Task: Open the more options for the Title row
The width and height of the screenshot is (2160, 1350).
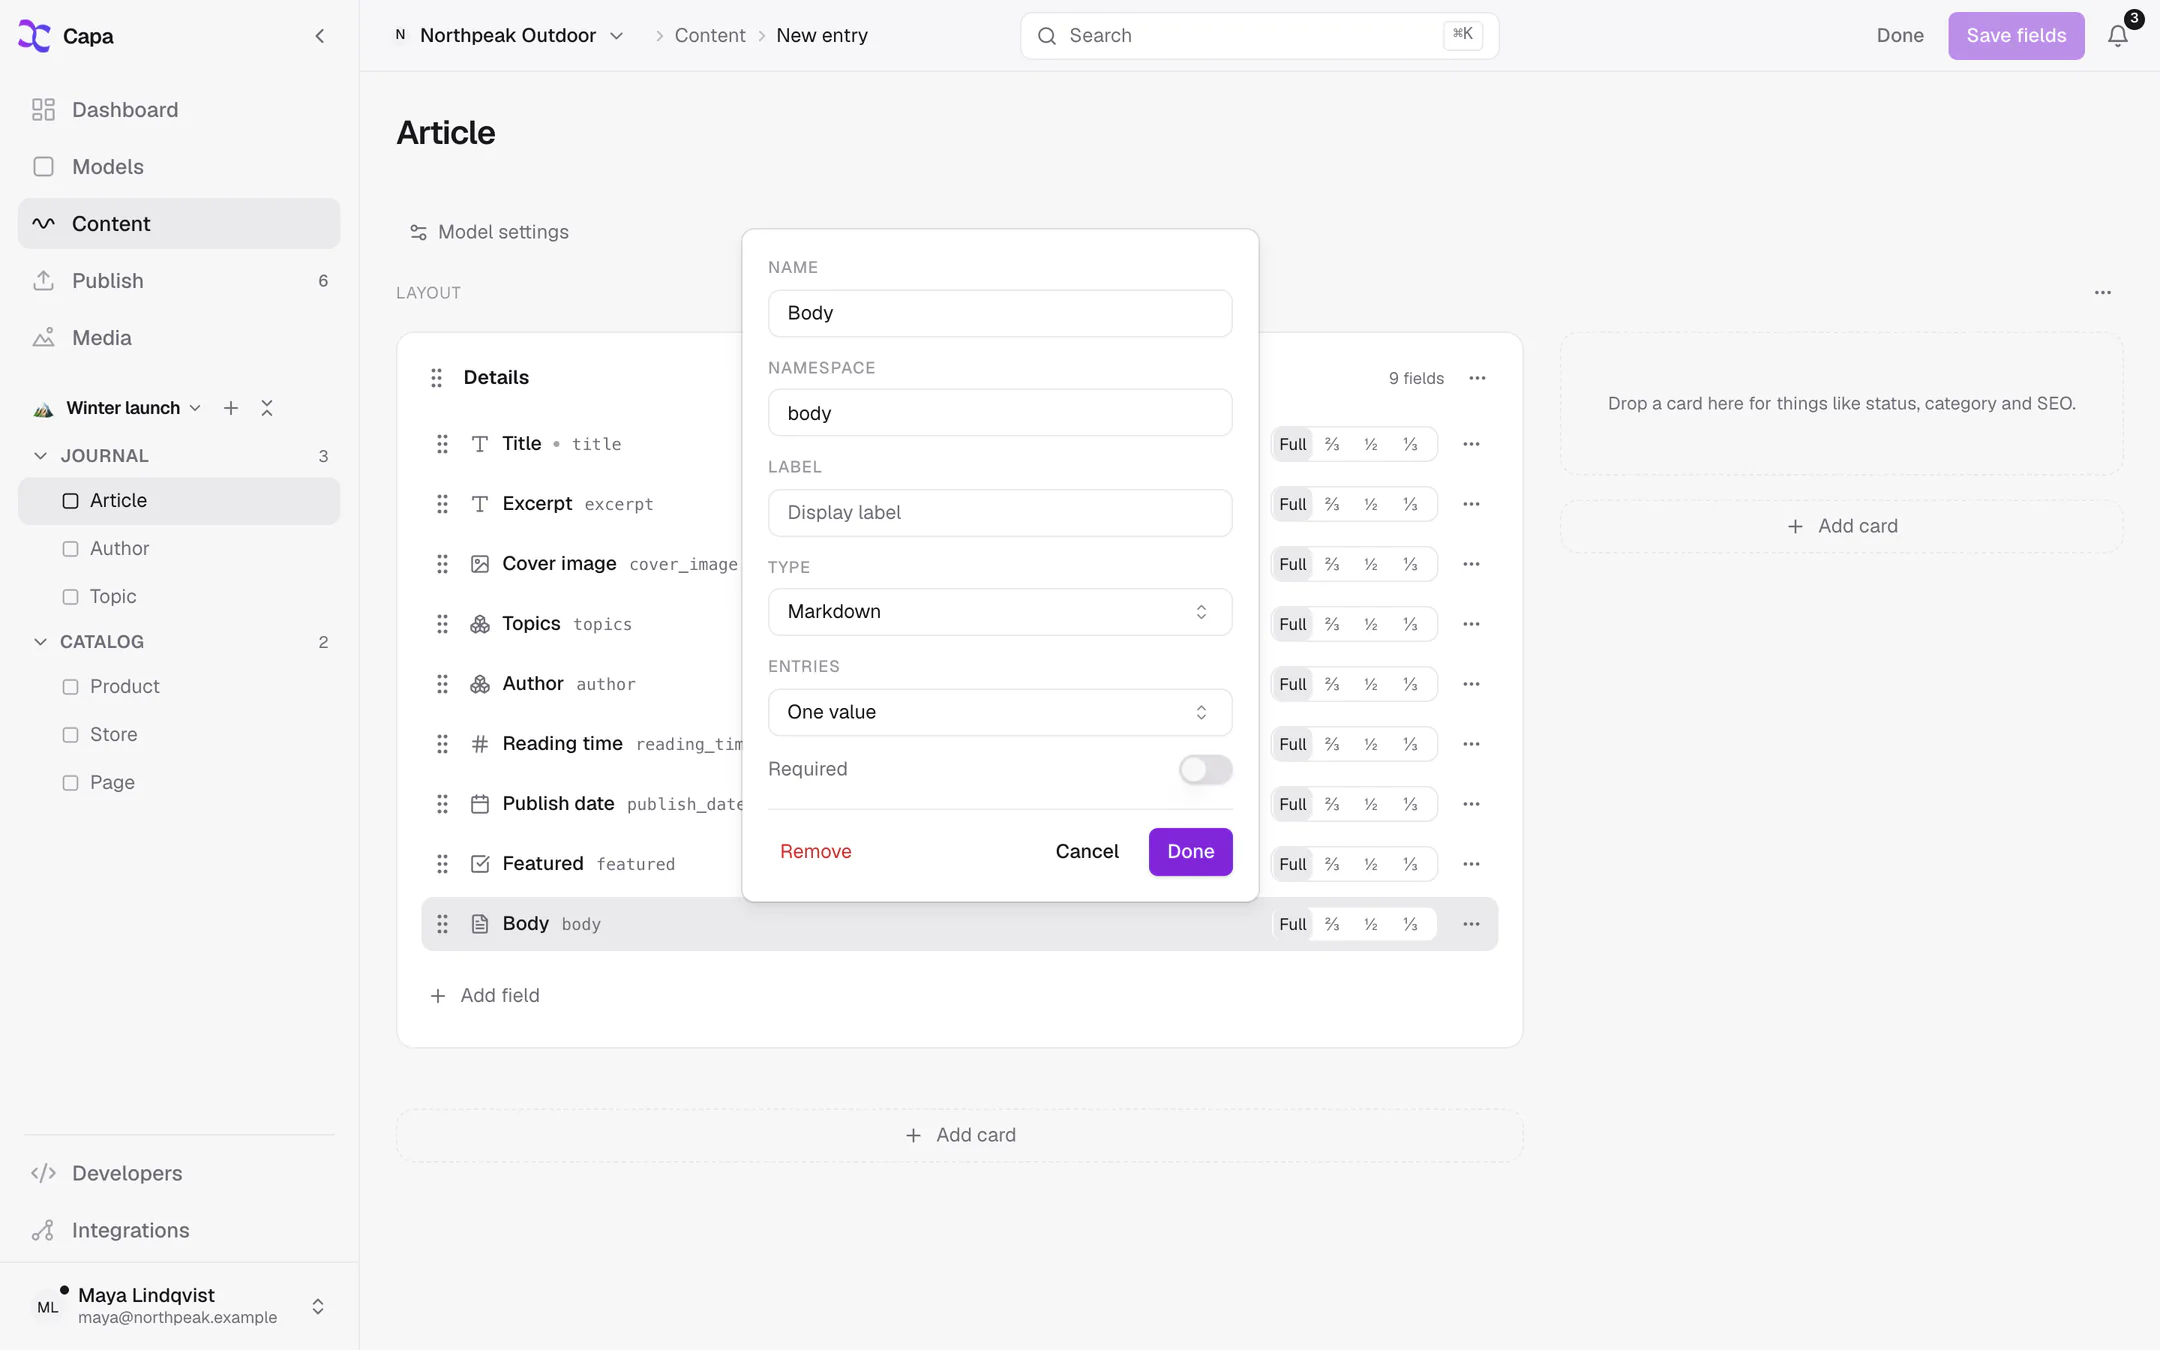Action: pyautogui.click(x=1471, y=444)
